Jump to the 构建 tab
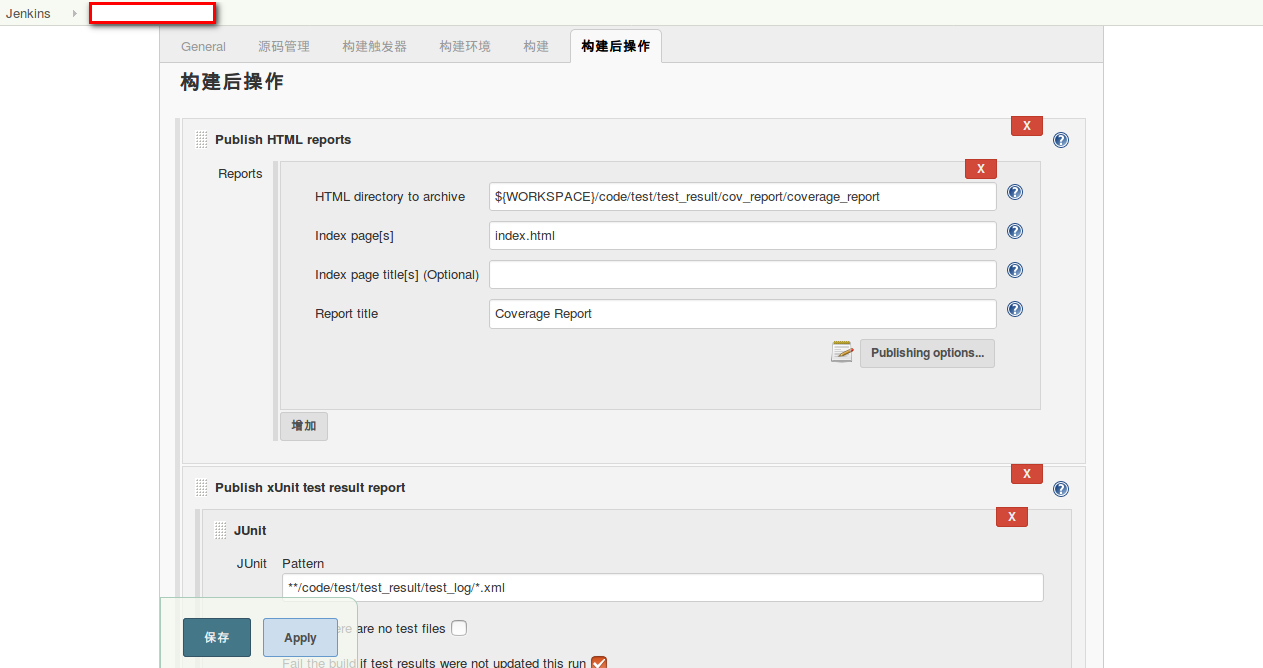 [x=536, y=46]
